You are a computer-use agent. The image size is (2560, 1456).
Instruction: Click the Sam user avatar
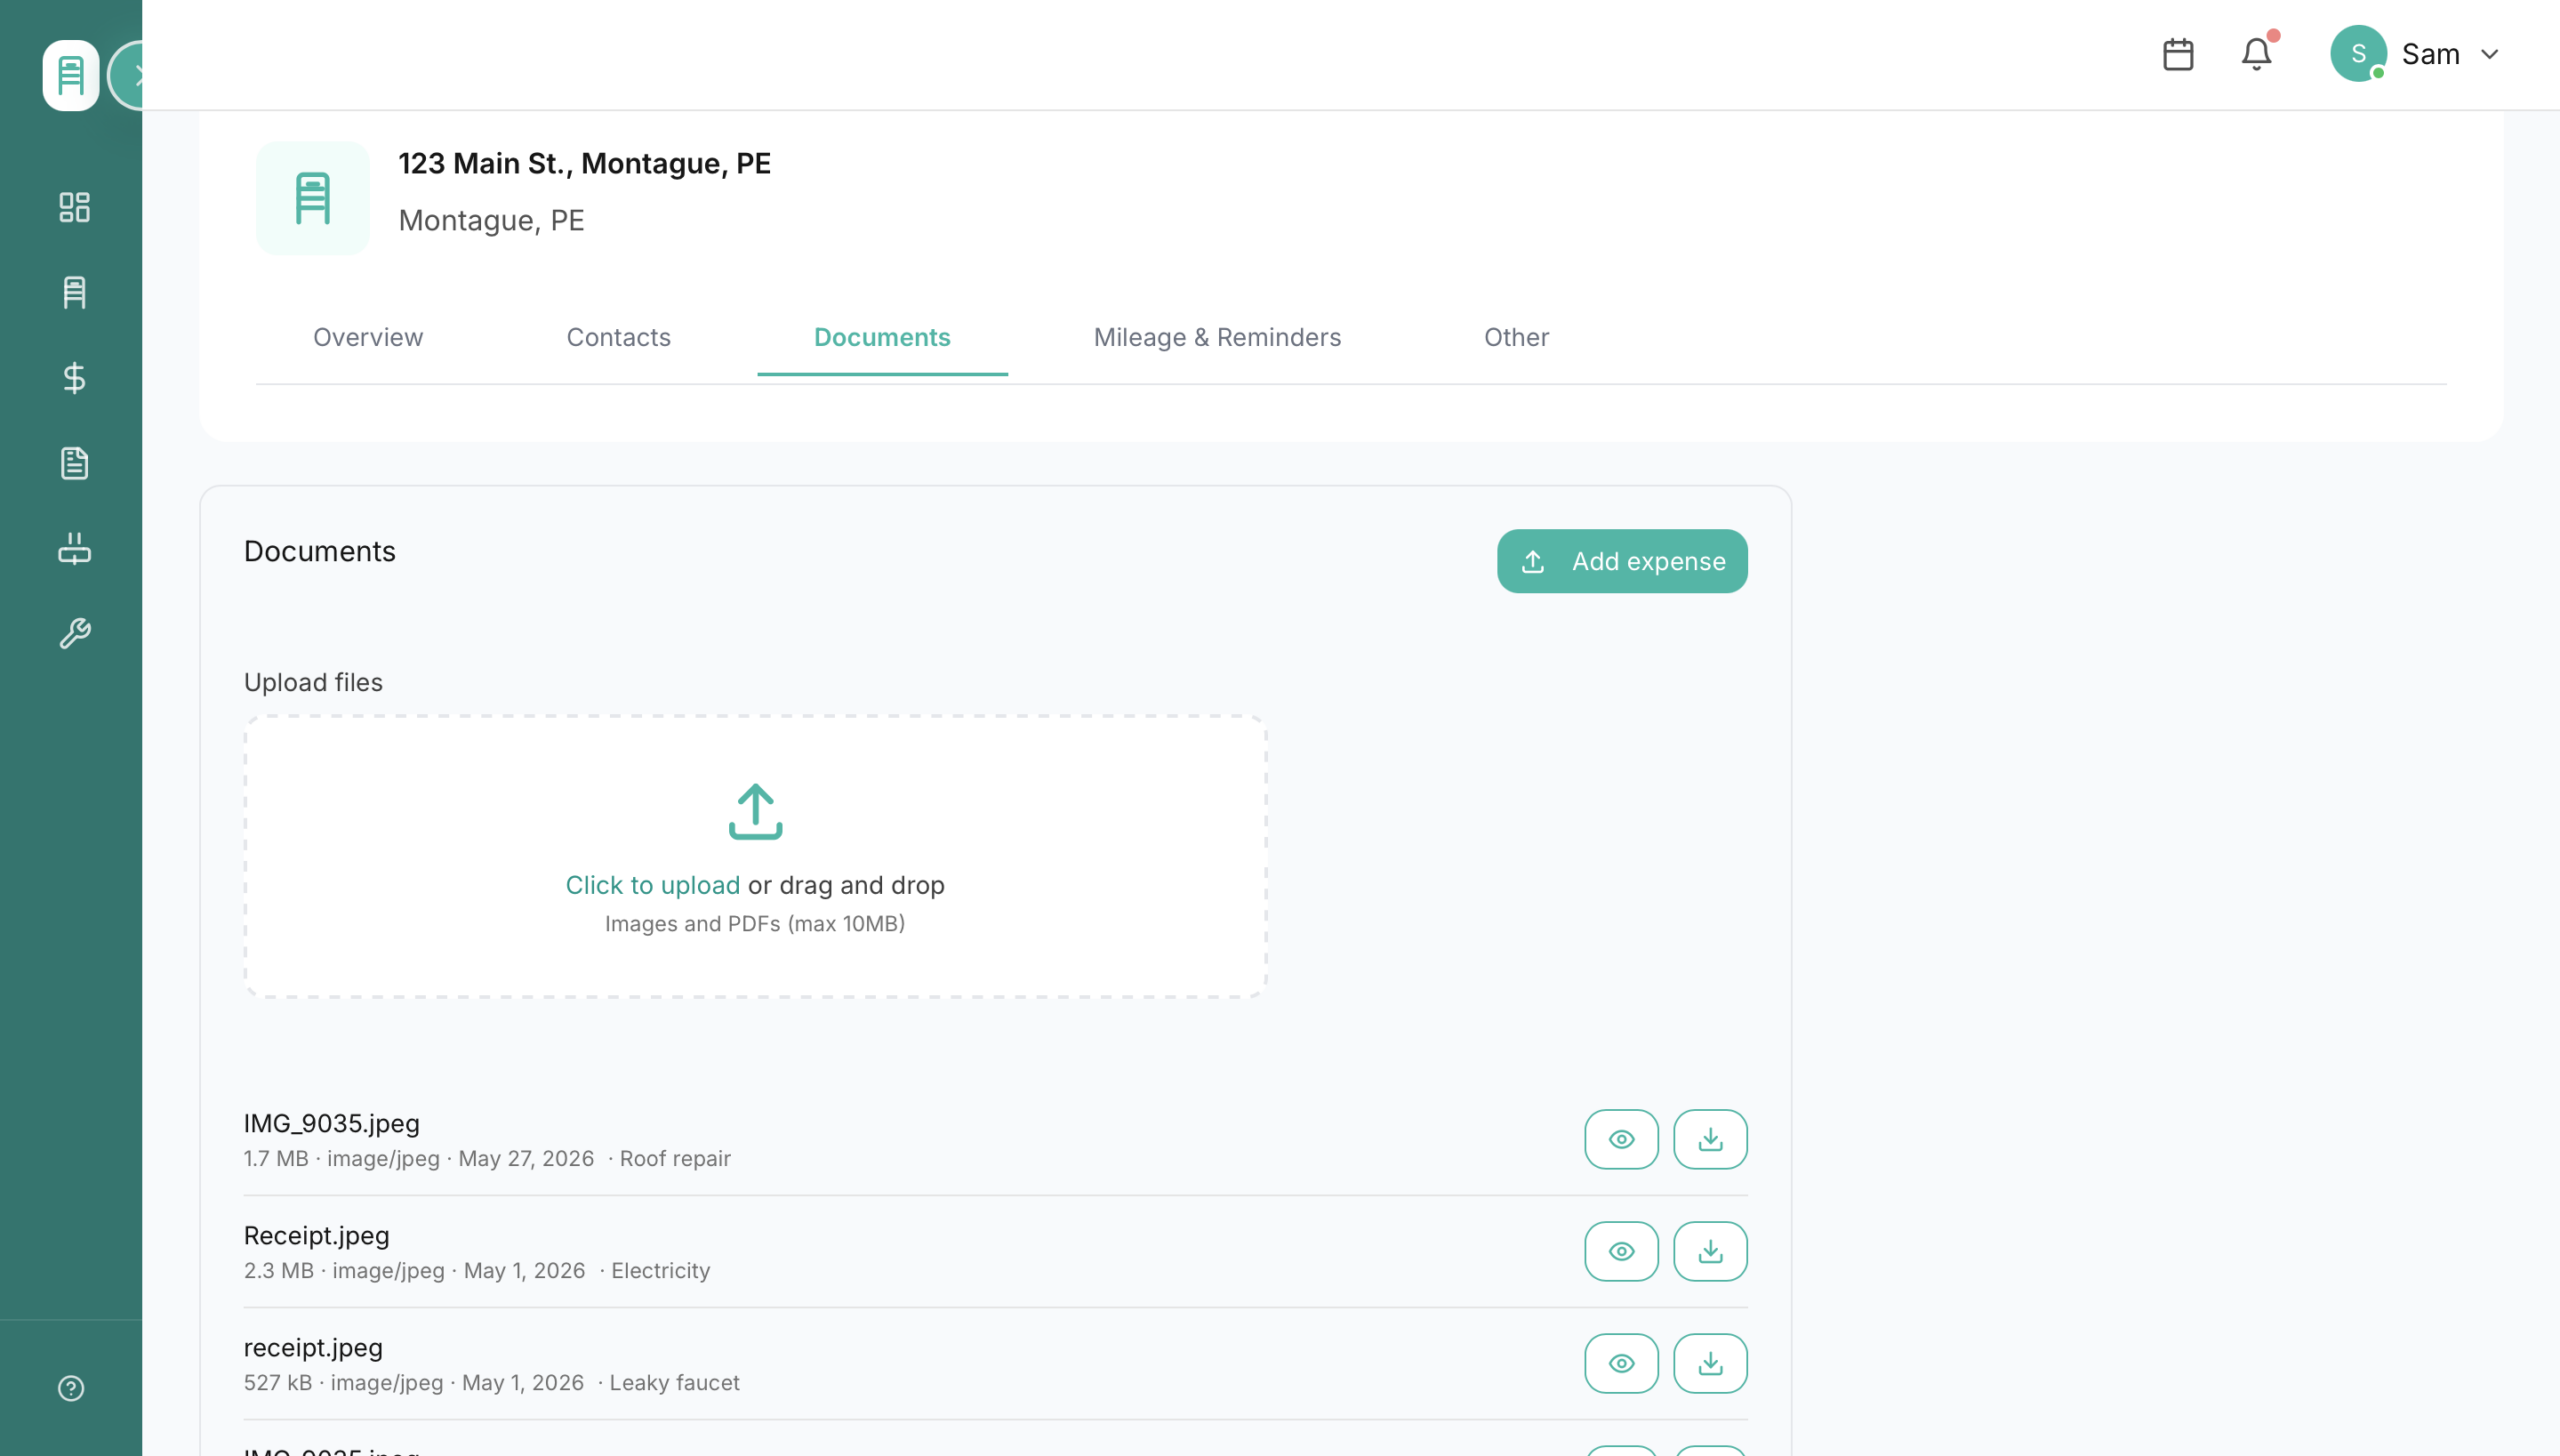[2358, 53]
